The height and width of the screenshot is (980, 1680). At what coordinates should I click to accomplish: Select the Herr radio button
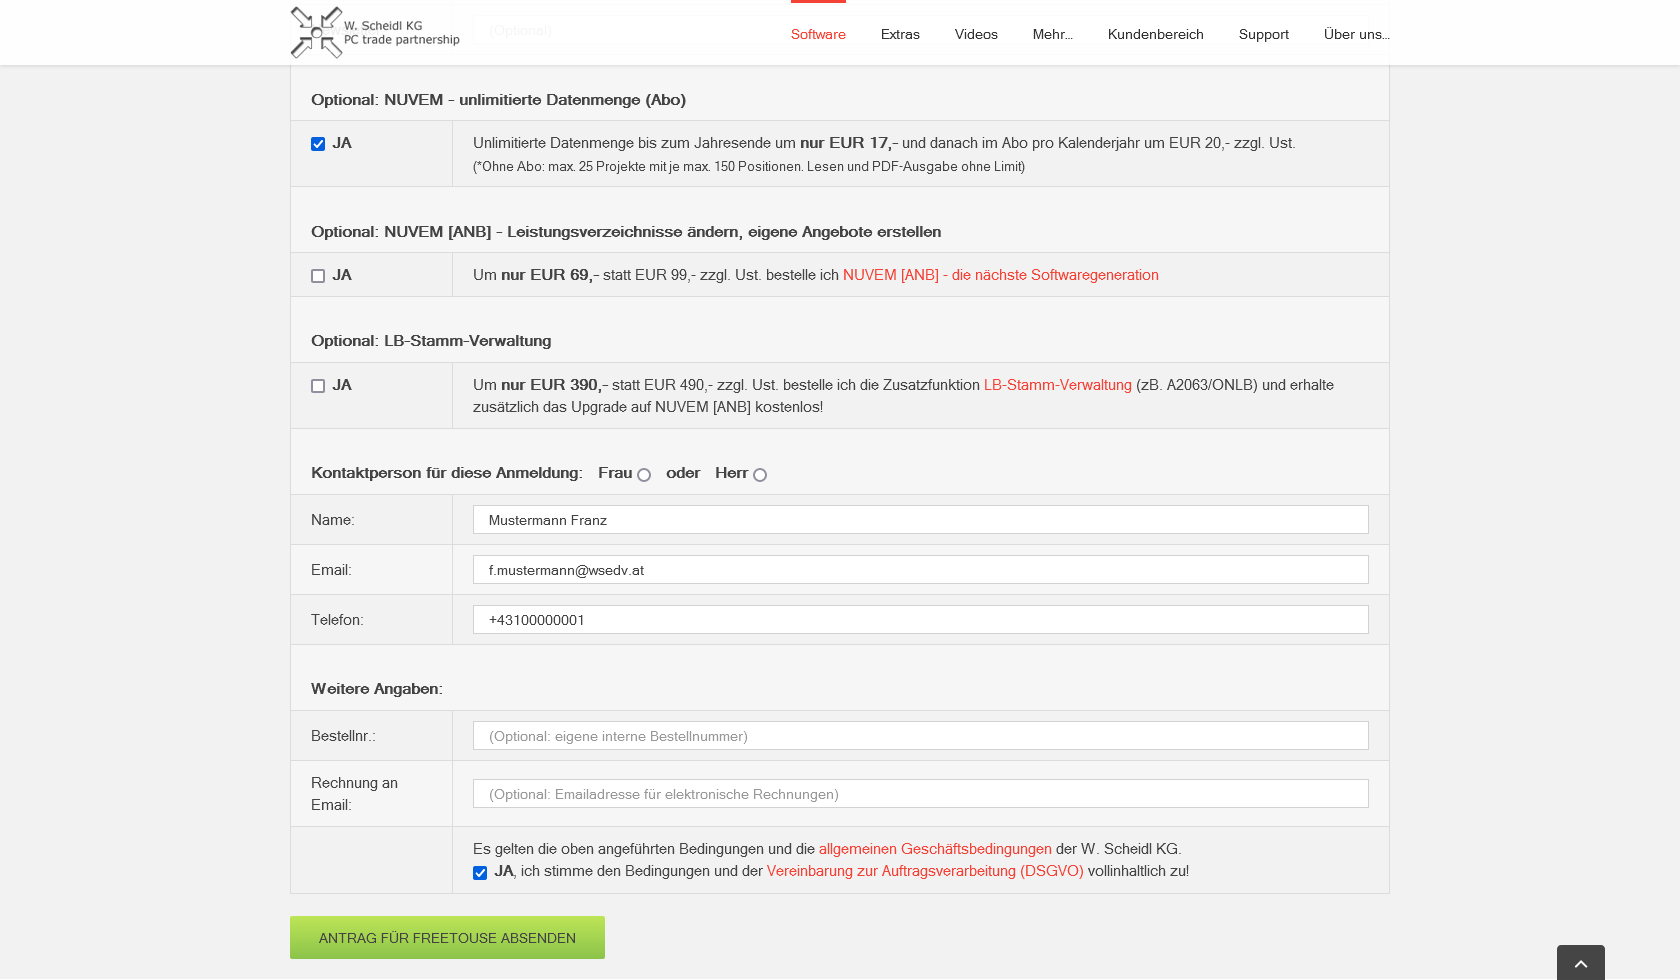[x=760, y=475]
